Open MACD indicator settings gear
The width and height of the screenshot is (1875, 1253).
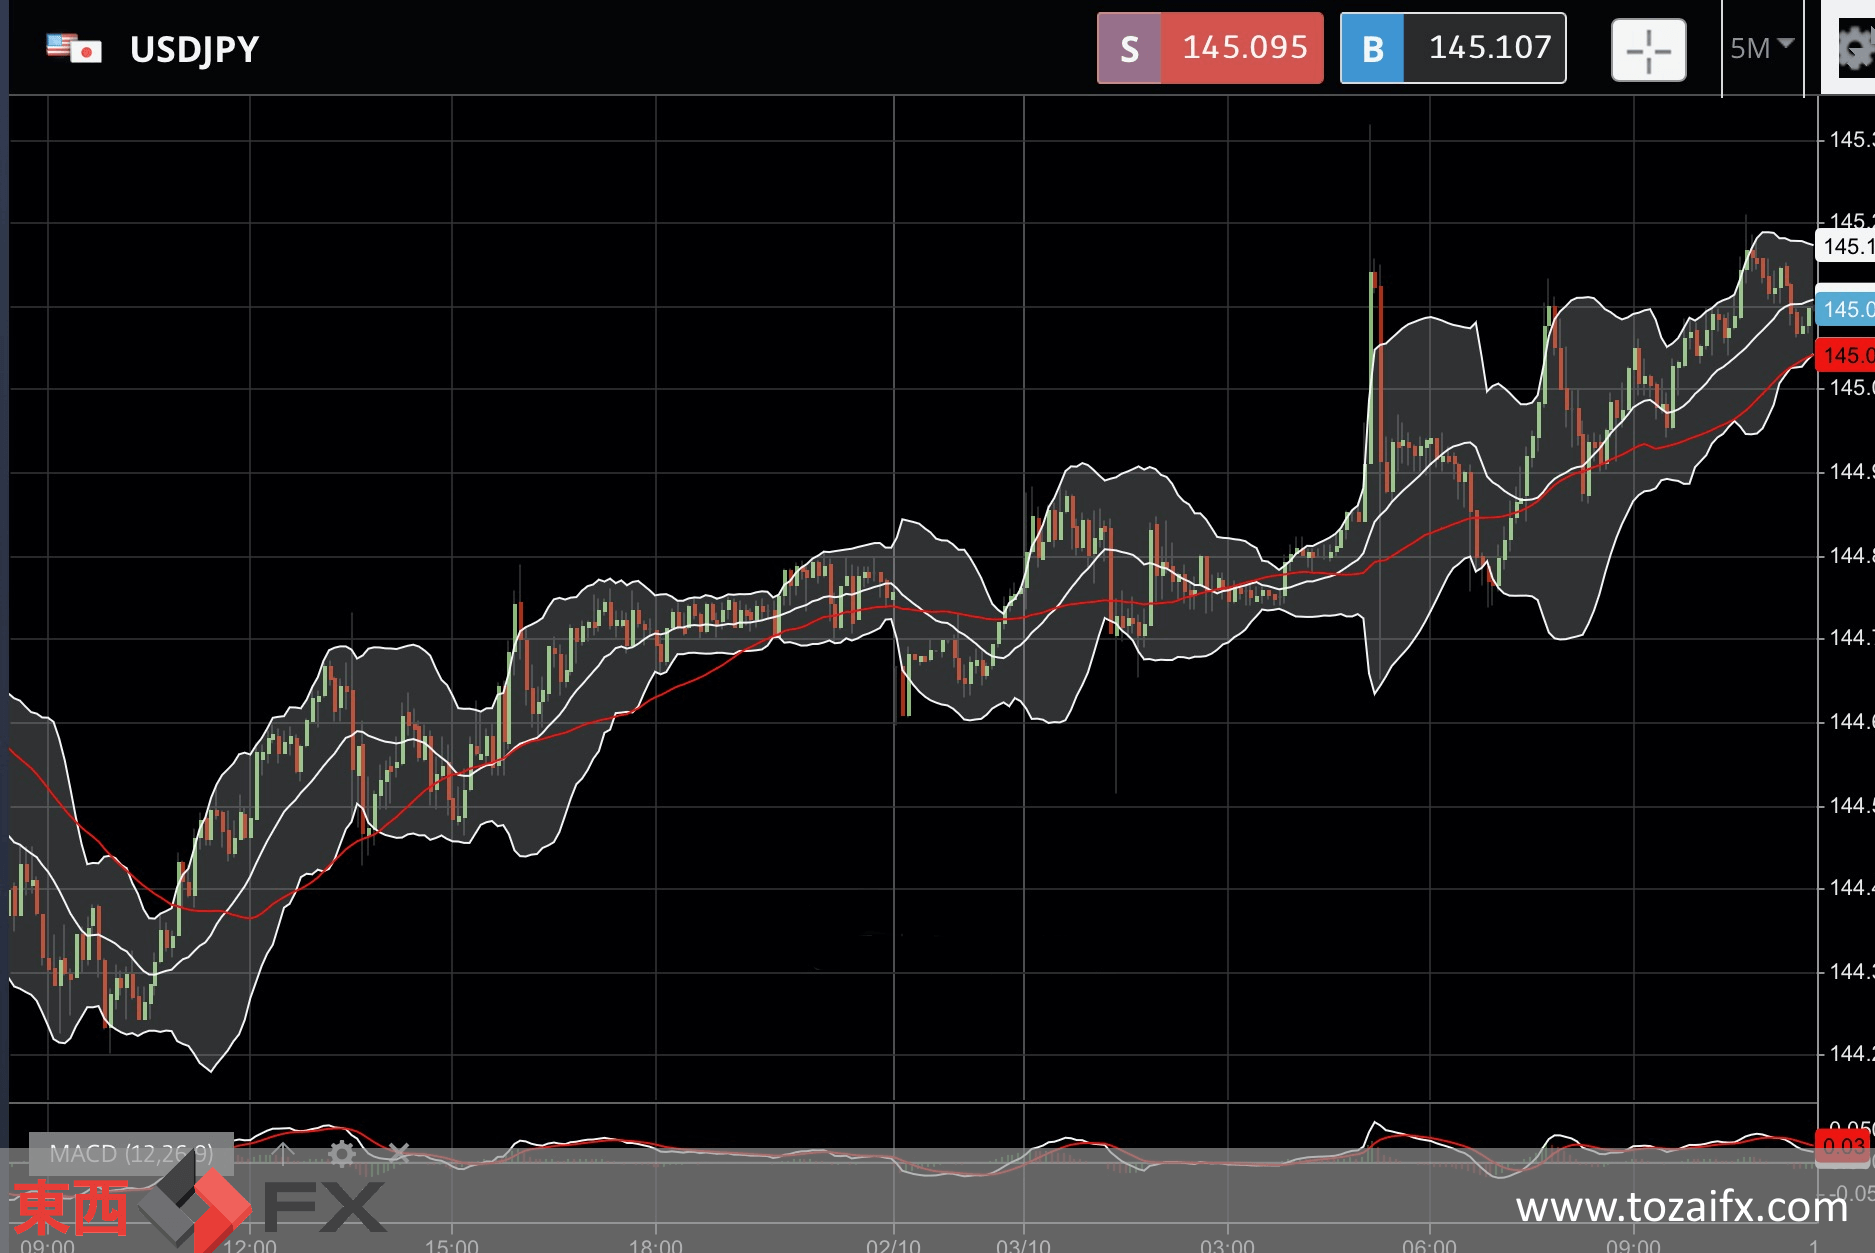pos(342,1154)
